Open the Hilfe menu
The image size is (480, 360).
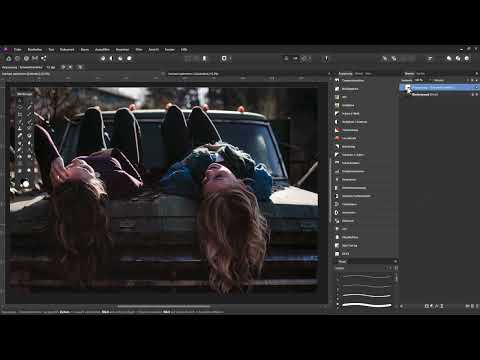(184, 49)
